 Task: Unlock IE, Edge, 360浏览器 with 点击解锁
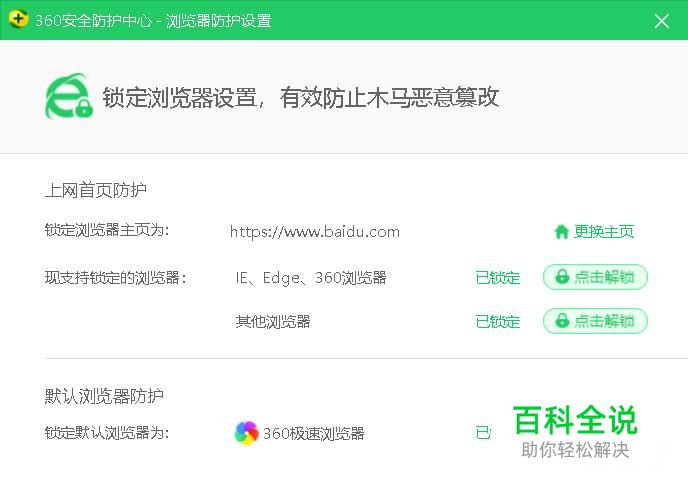pos(595,277)
